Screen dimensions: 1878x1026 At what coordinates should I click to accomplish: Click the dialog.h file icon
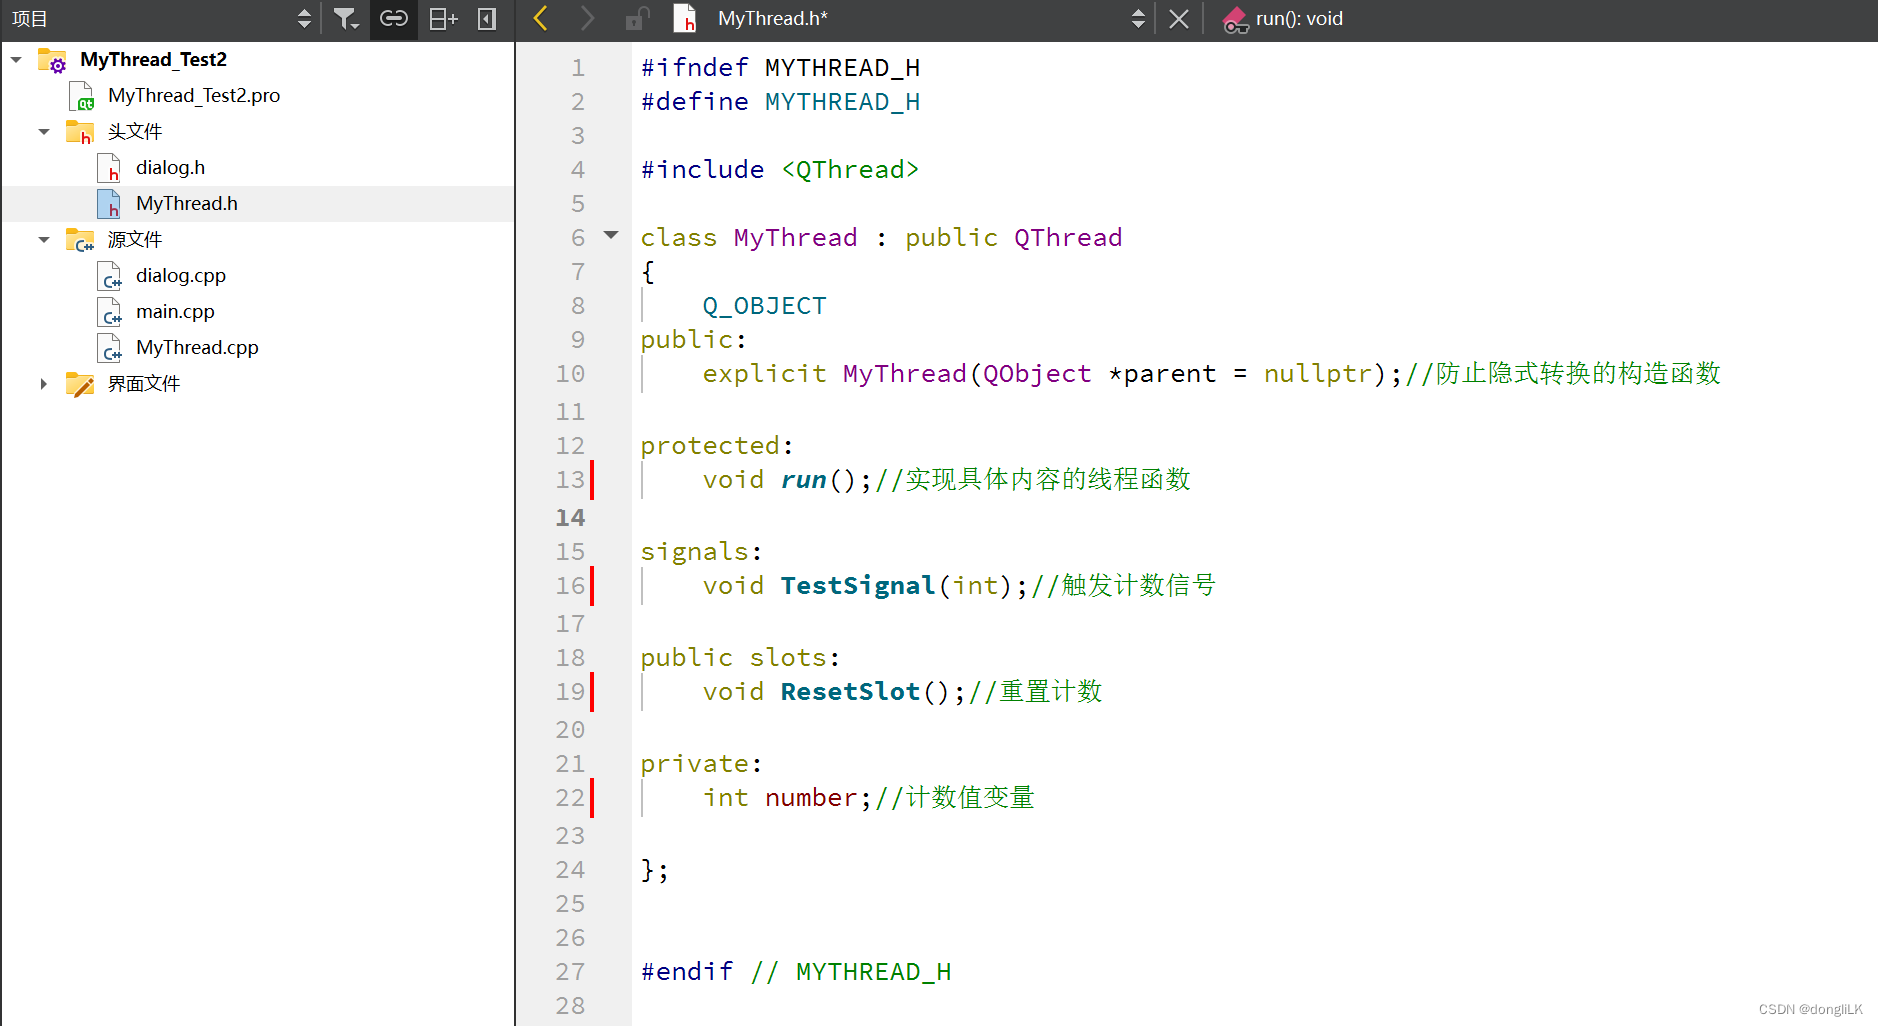coord(109,168)
